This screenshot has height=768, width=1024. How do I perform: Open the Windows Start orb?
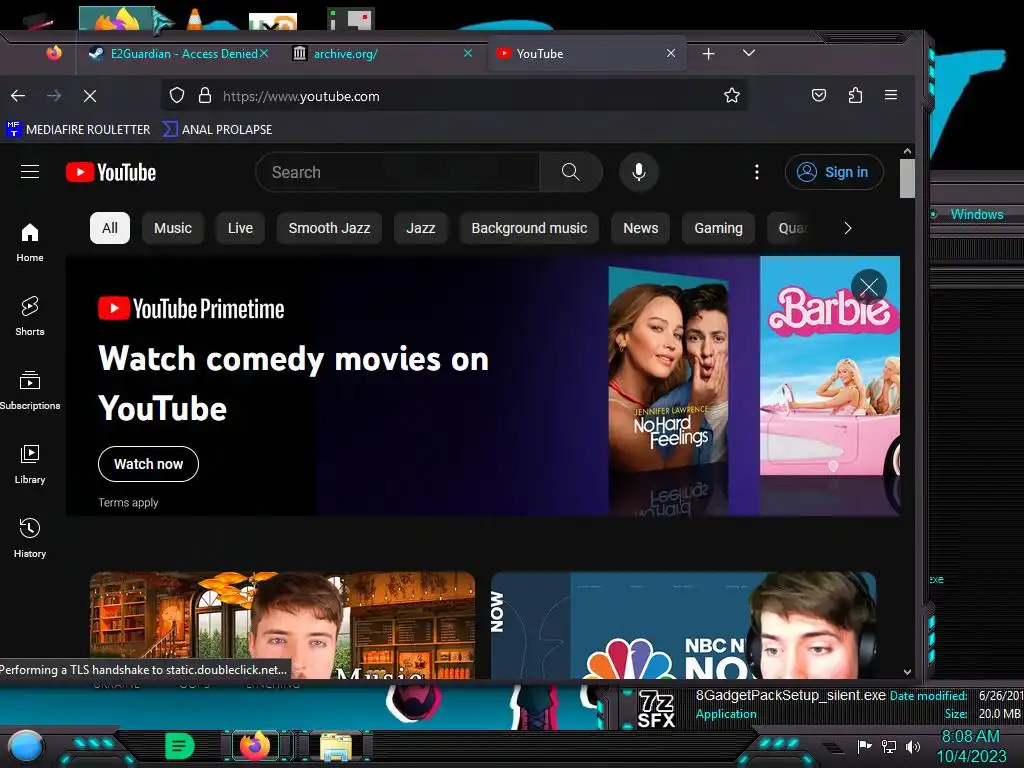click(26, 747)
